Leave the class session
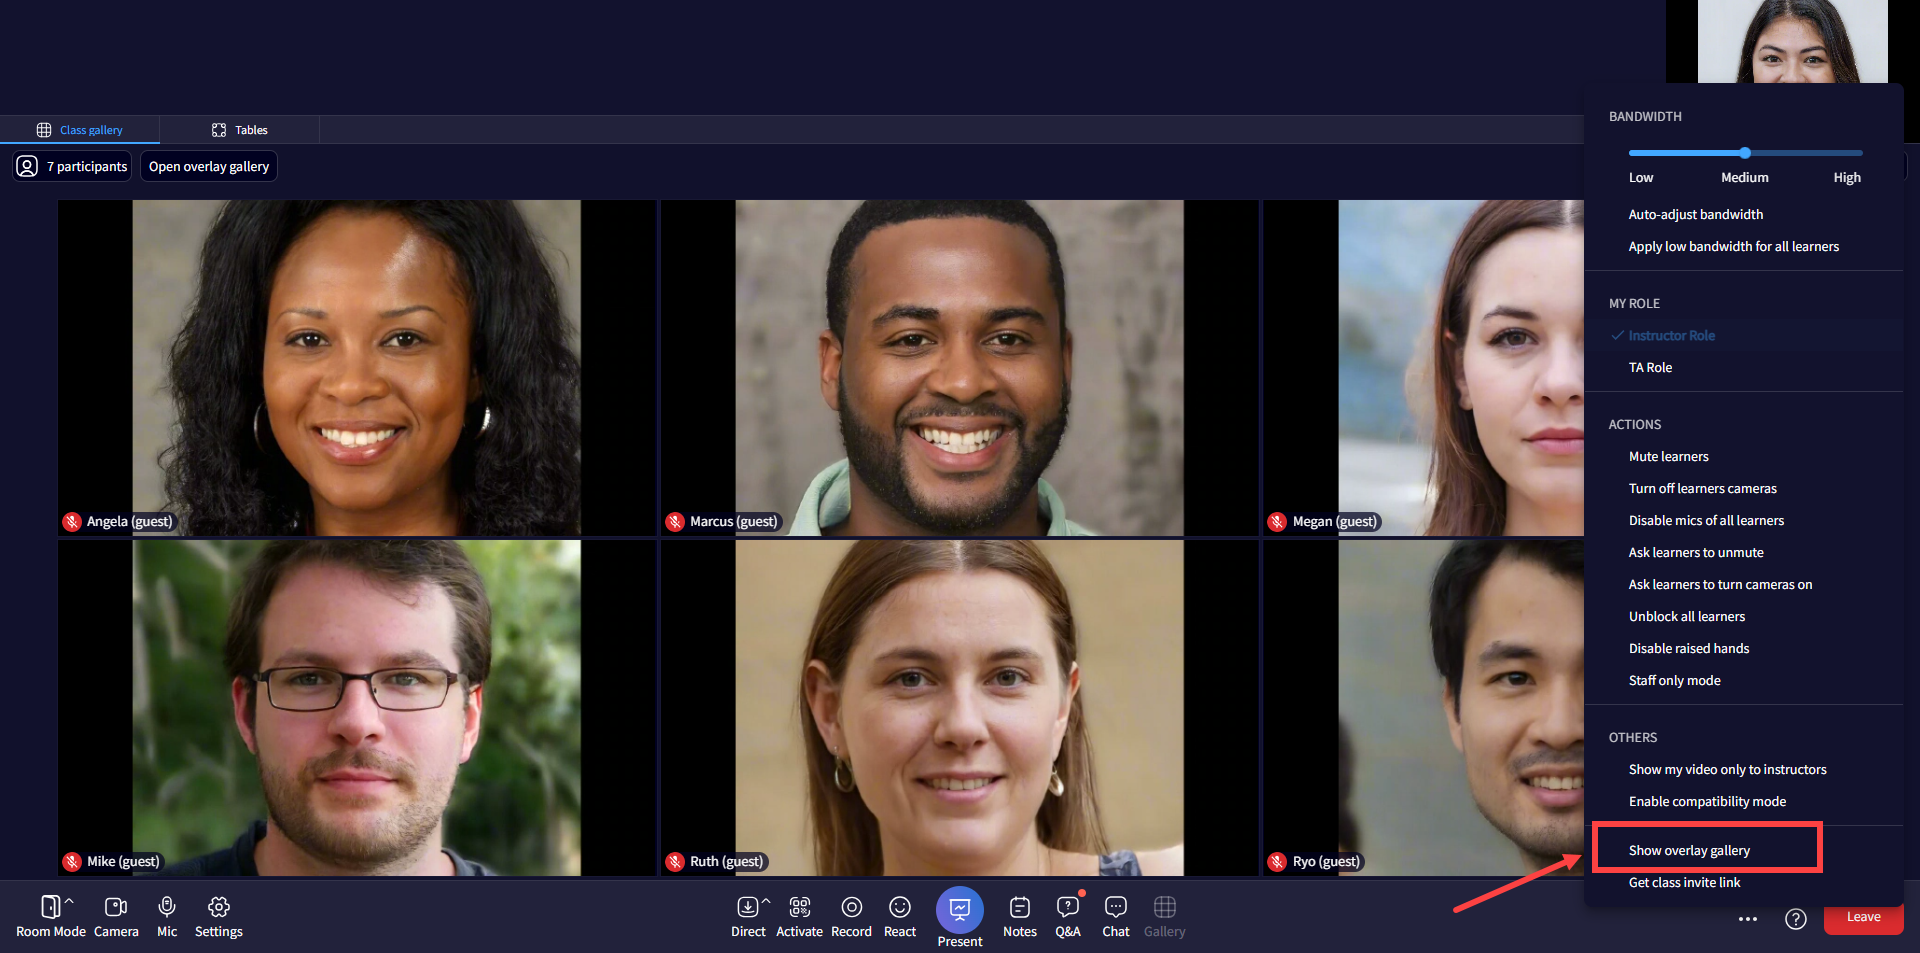Image resolution: width=1920 pixels, height=953 pixels. [1863, 917]
